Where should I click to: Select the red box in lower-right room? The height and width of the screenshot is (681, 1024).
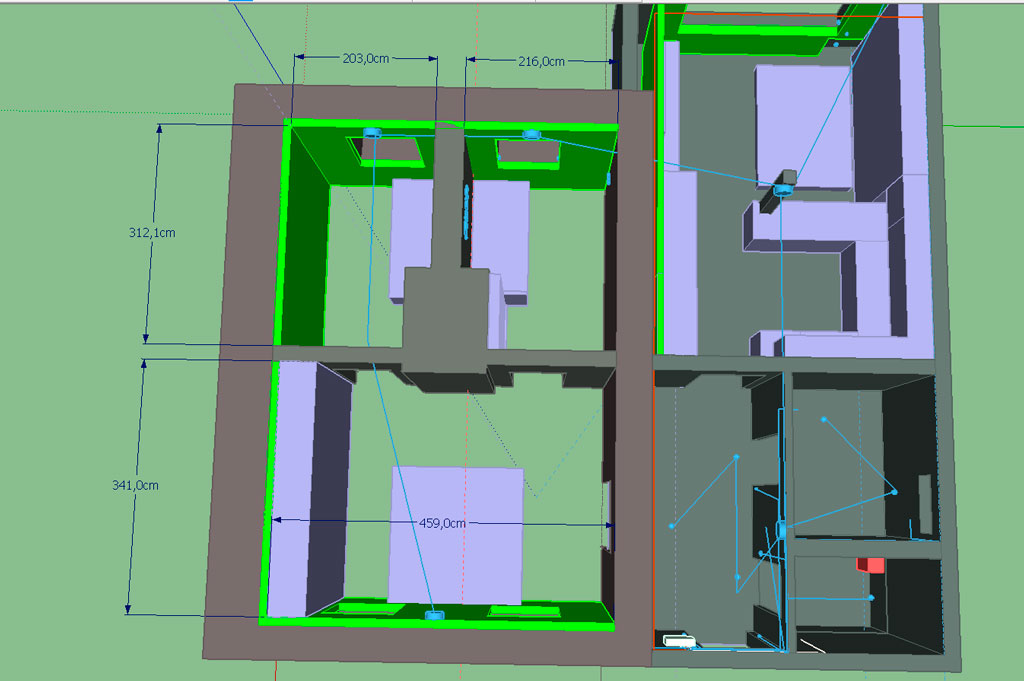pyautogui.click(x=871, y=565)
